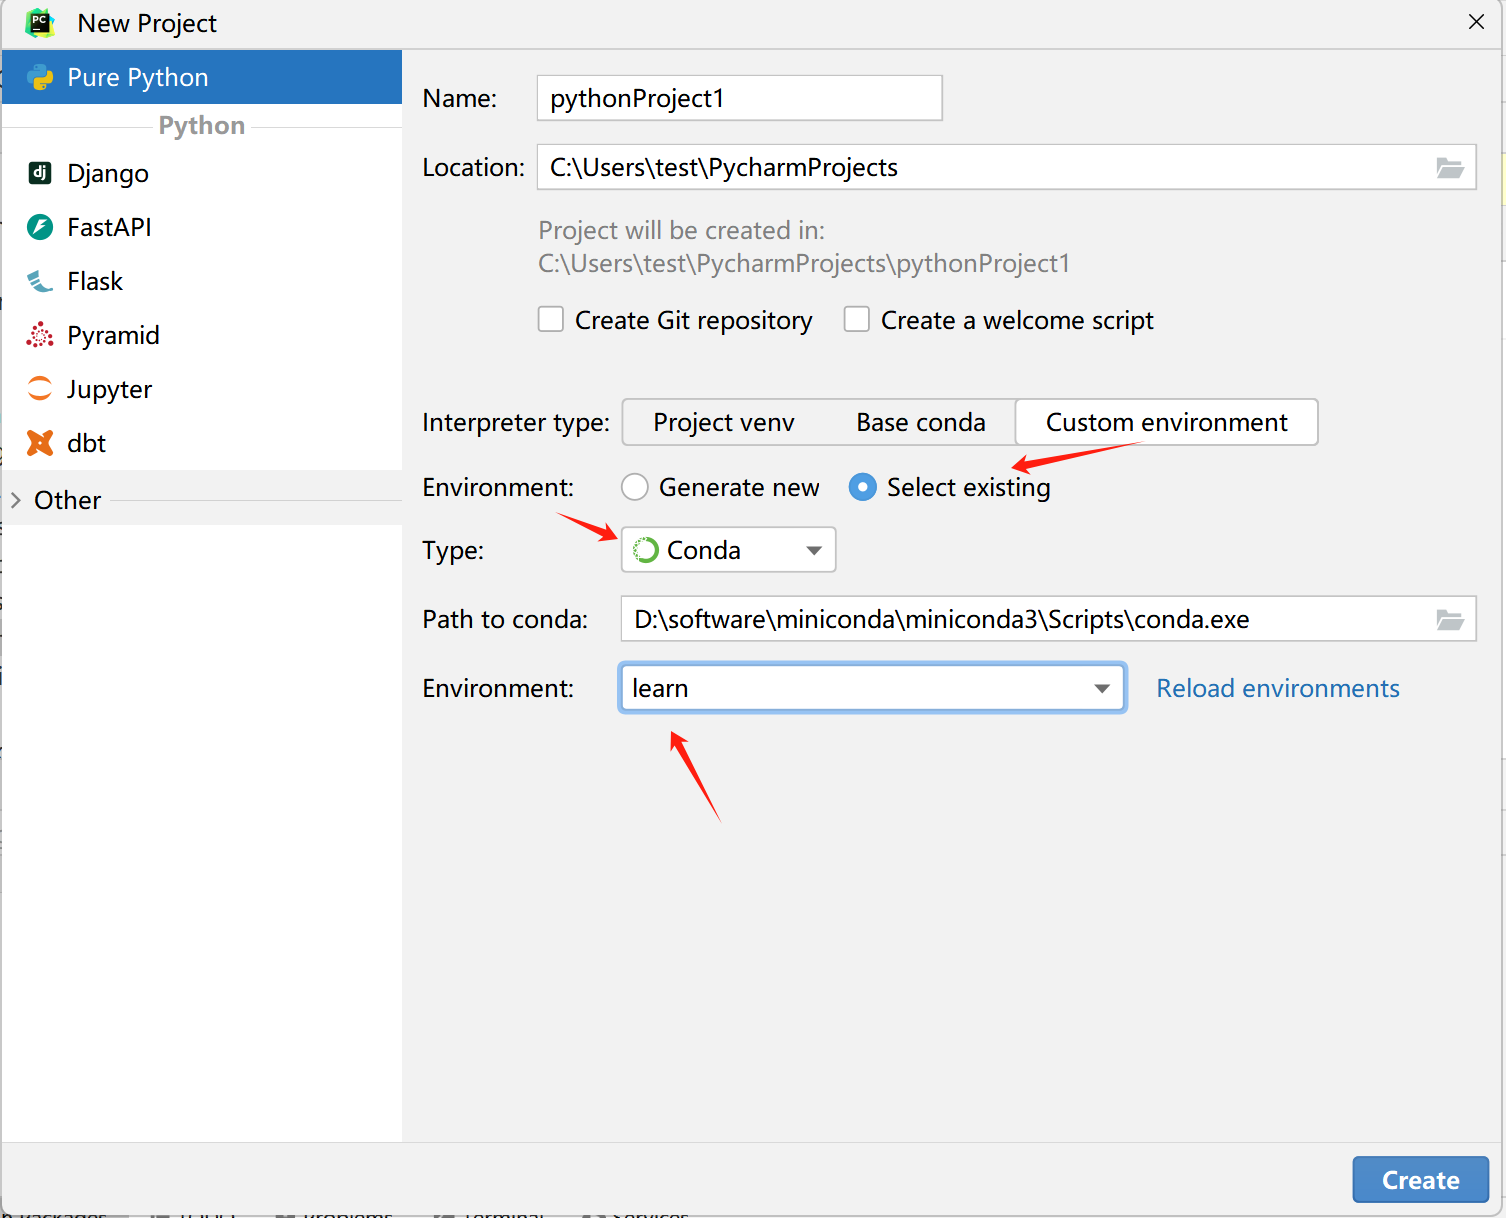
Task: Select the Pyramid label in project list
Action: [113, 336]
